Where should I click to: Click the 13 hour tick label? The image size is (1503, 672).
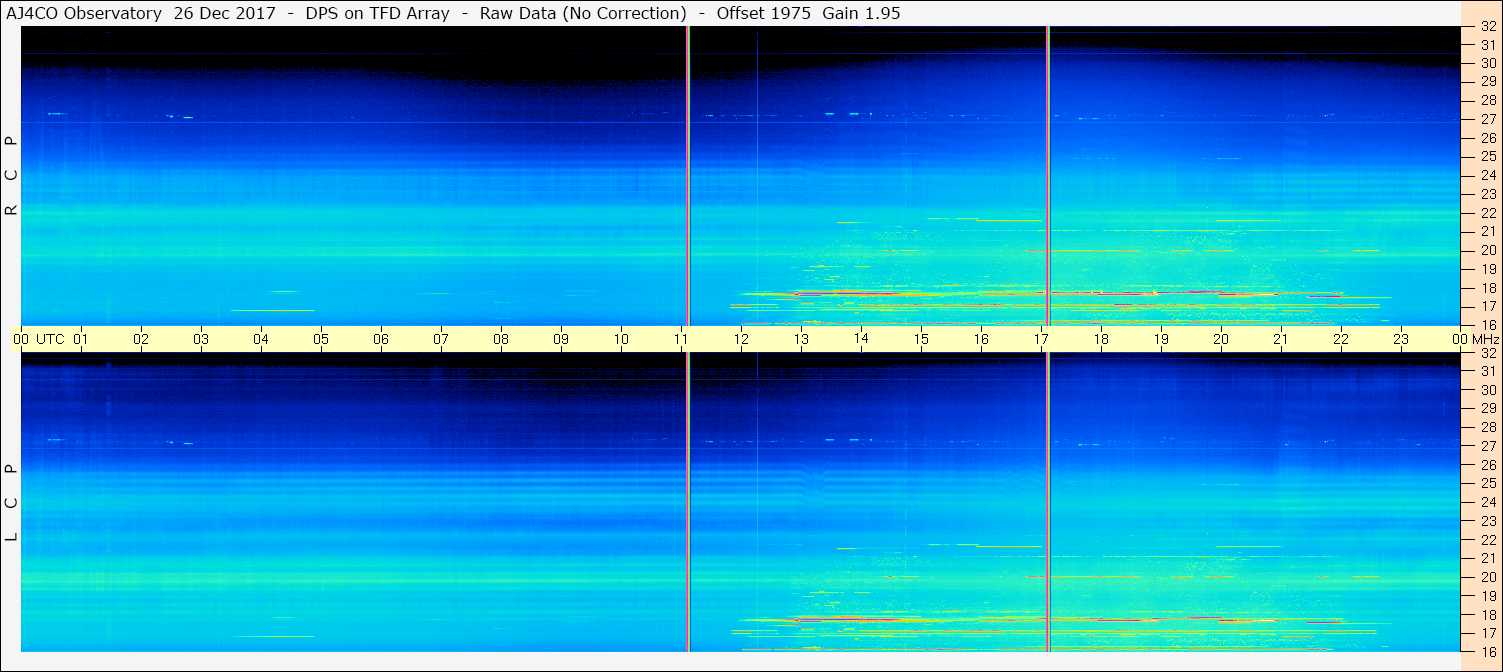point(801,339)
